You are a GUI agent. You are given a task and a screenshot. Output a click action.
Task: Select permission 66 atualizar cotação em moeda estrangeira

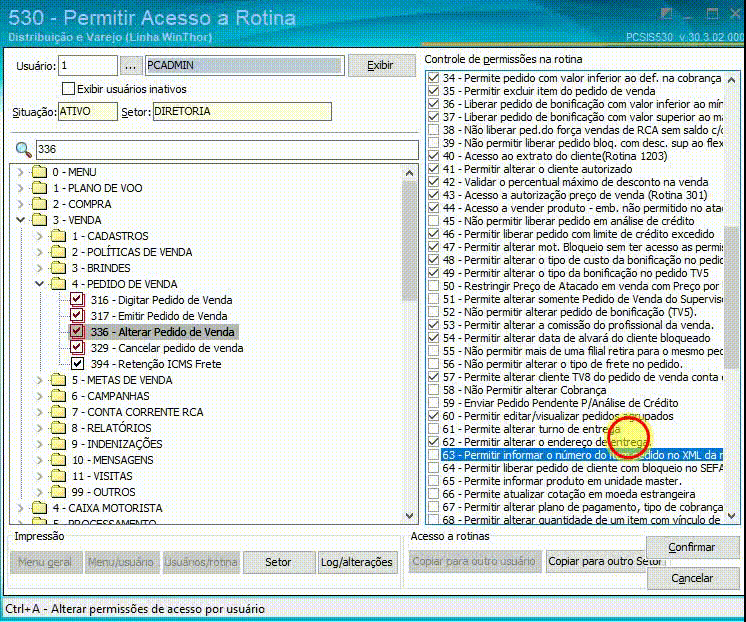569,494
